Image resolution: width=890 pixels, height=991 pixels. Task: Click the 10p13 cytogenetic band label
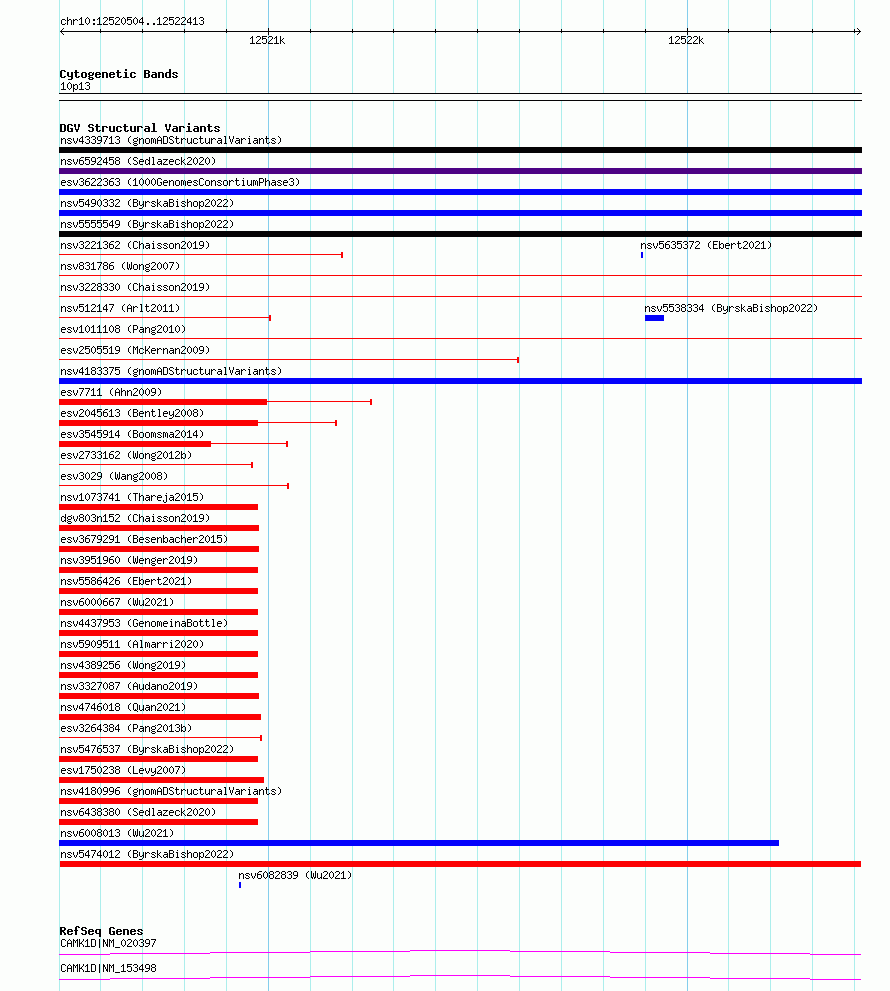pyautogui.click(x=75, y=86)
